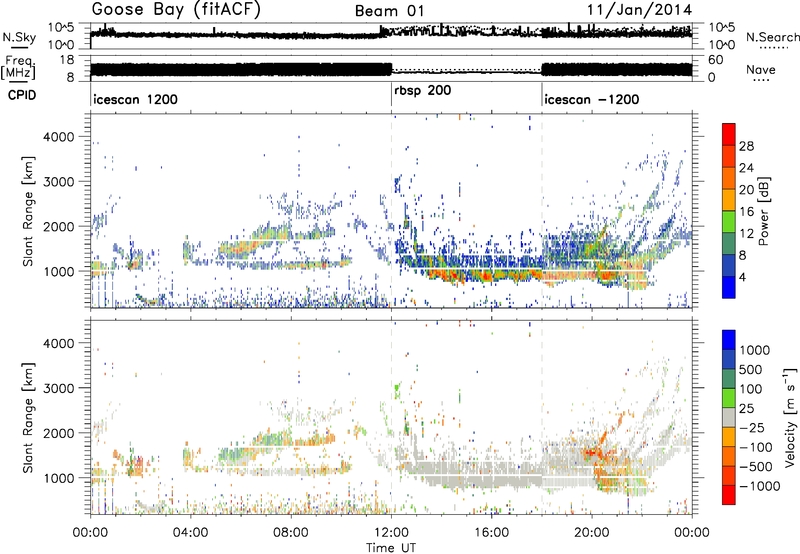The image size is (800, 554).
Task: Click the '08:00' time axis label
Action: tap(291, 533)
